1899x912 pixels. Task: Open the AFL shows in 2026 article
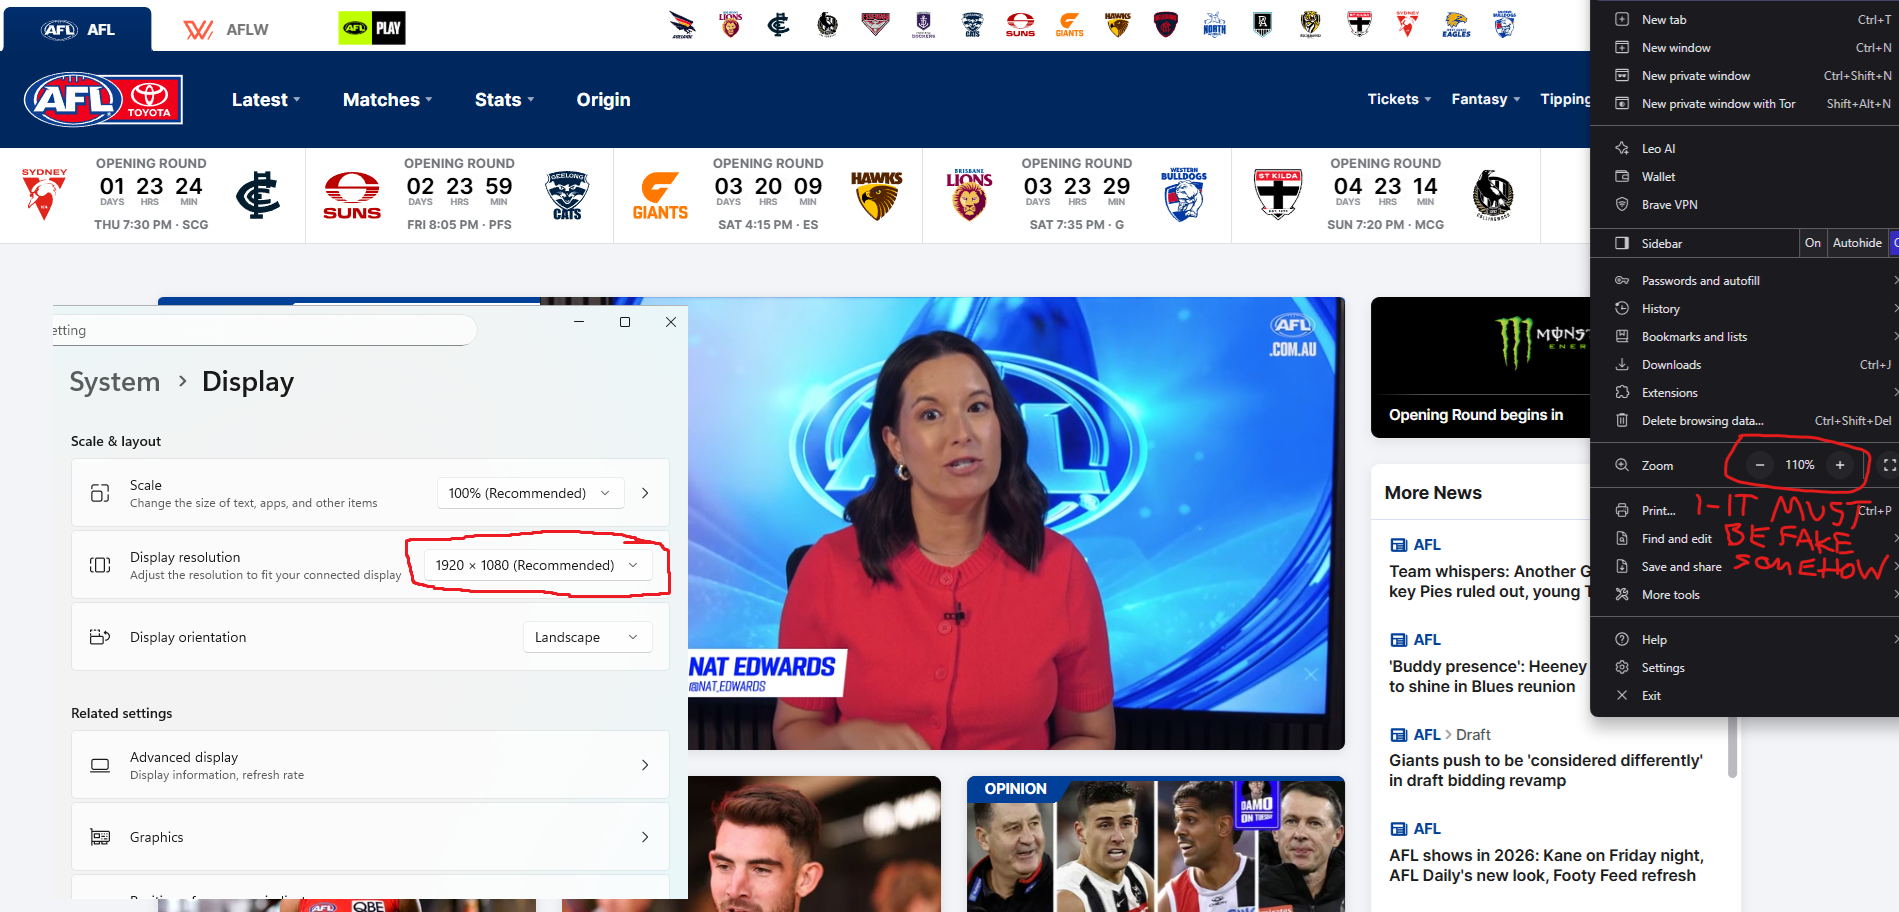coord(1546,866)
